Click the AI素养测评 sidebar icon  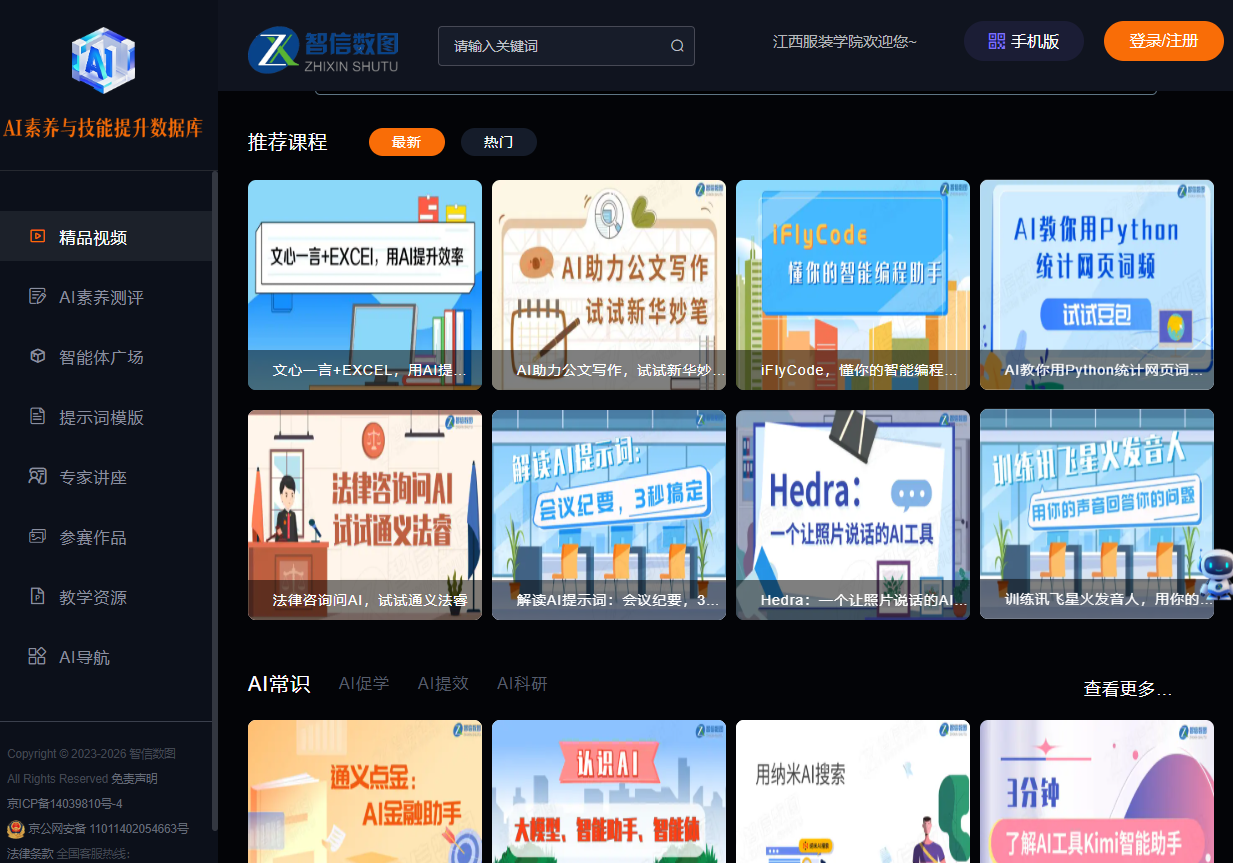click(37, 297)
